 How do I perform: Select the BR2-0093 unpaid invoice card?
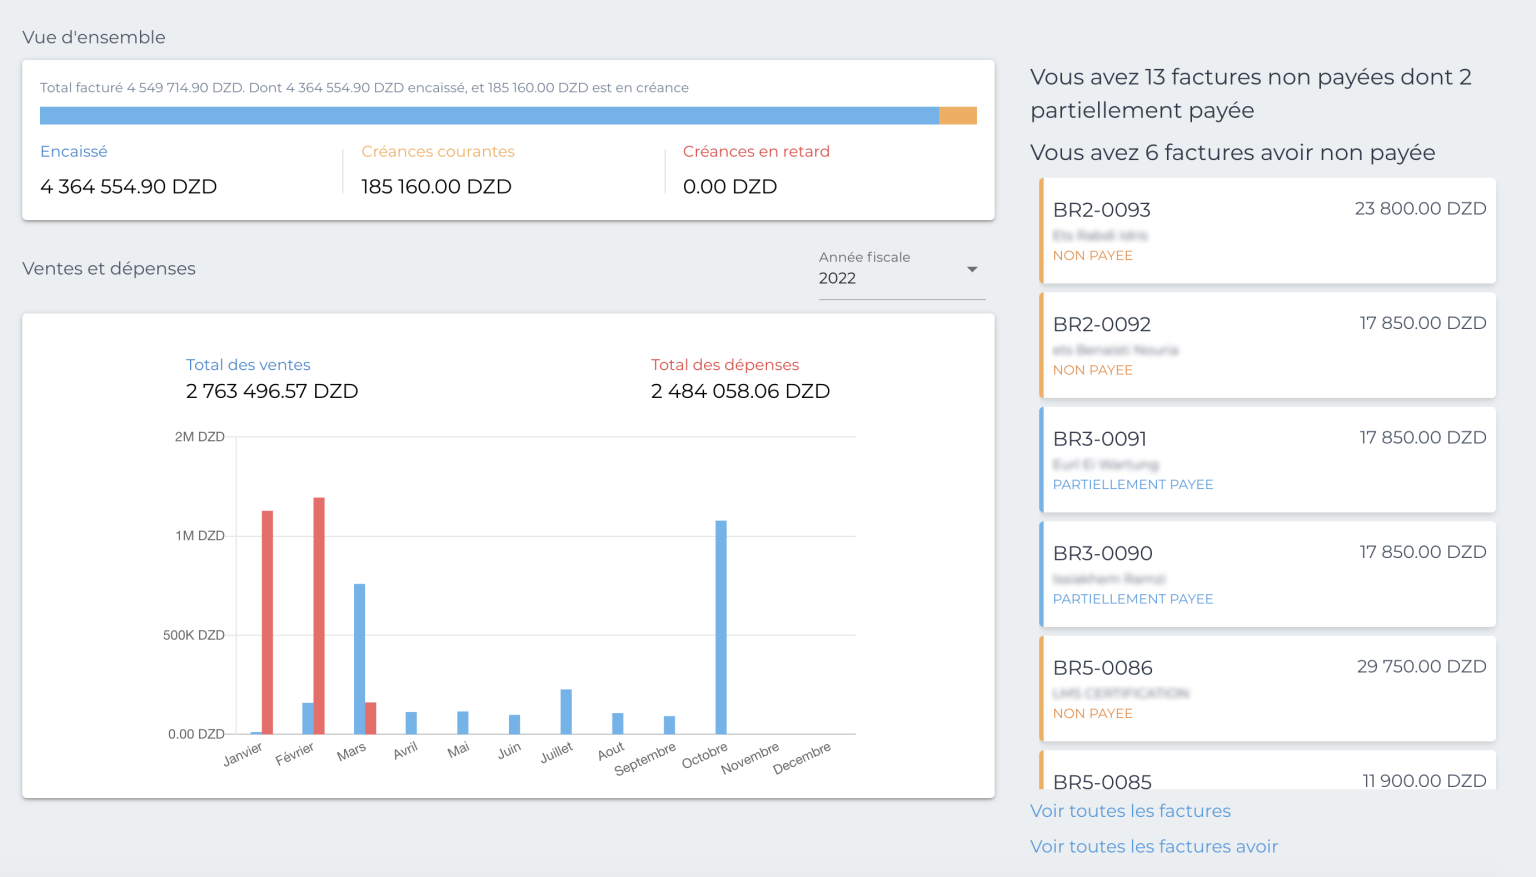[x=1267, y=231]
